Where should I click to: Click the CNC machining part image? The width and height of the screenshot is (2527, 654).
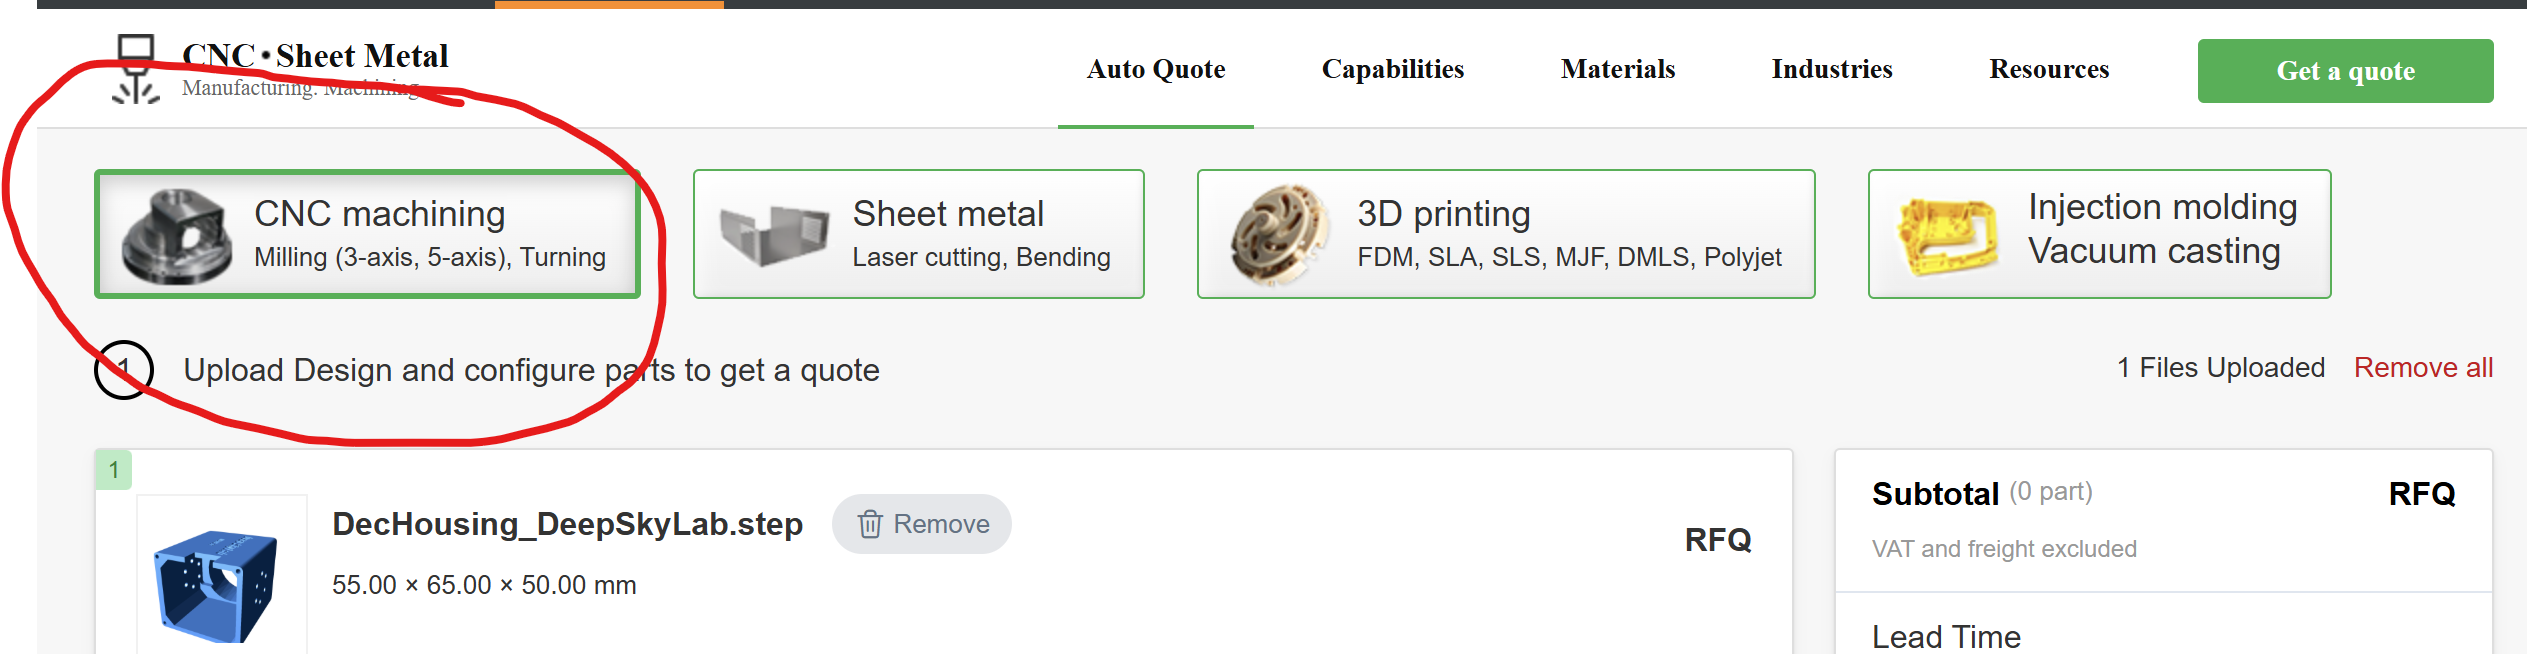tap(176, 236)
